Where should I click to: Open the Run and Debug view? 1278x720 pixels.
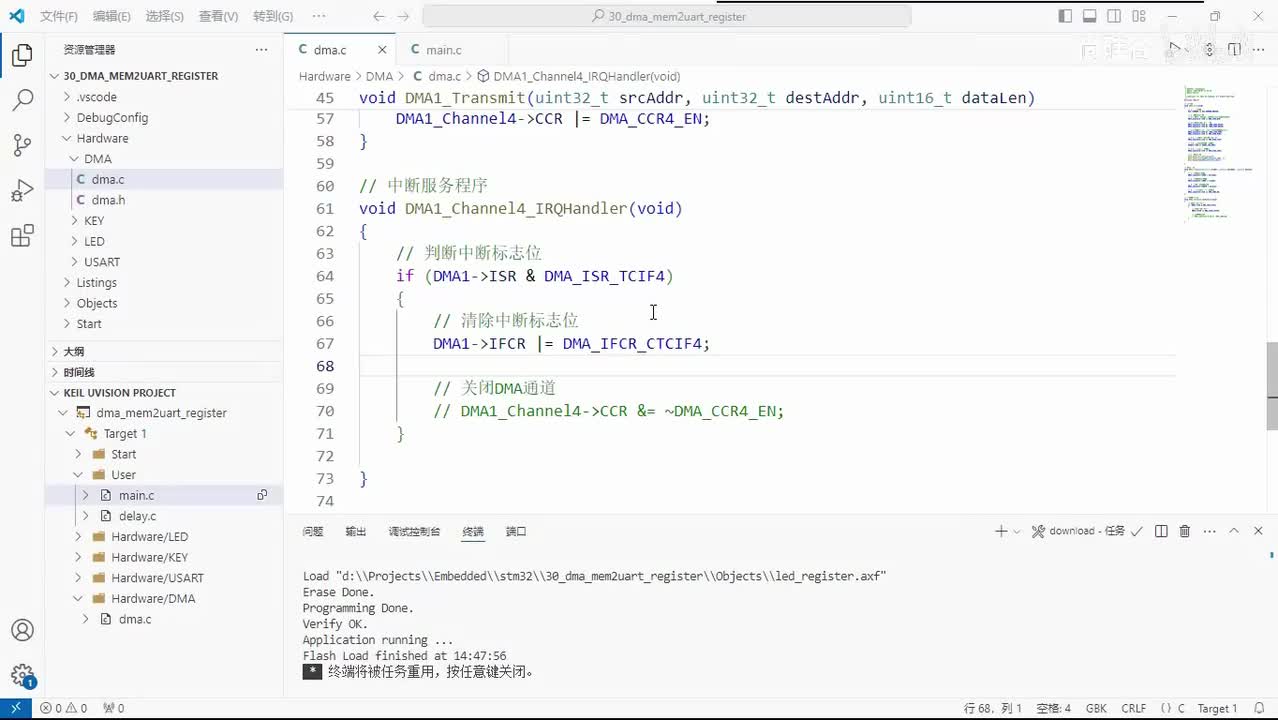click(x=22, y=191)
